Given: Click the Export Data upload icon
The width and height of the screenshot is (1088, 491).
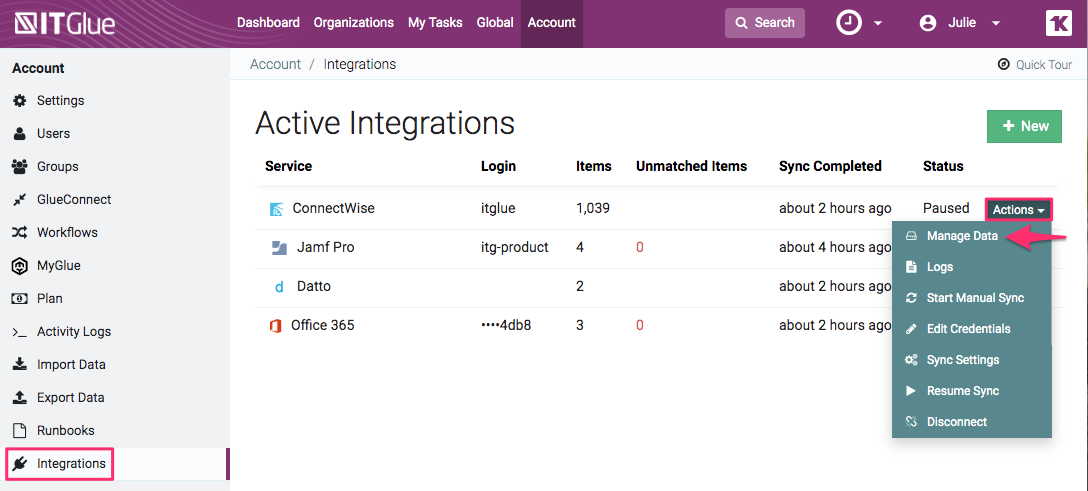Looking at the screenshot, I should 20,397.
